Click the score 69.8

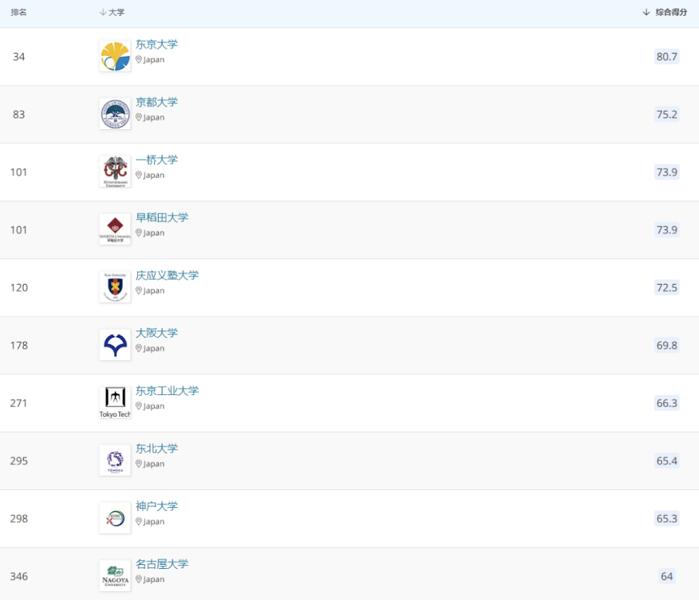tap(666, 345)
